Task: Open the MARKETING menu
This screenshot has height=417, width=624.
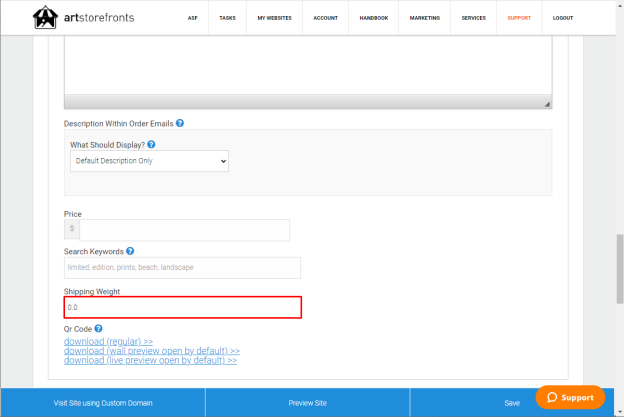Action: 425,18
